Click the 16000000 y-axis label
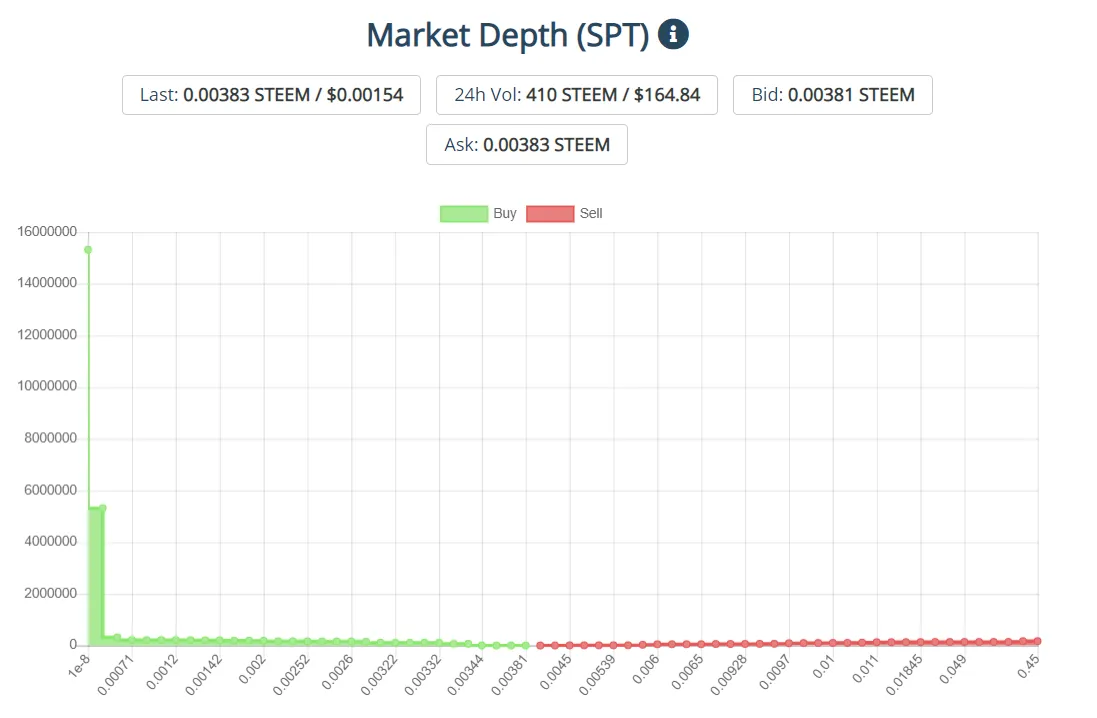 click(x=46, y=232)
